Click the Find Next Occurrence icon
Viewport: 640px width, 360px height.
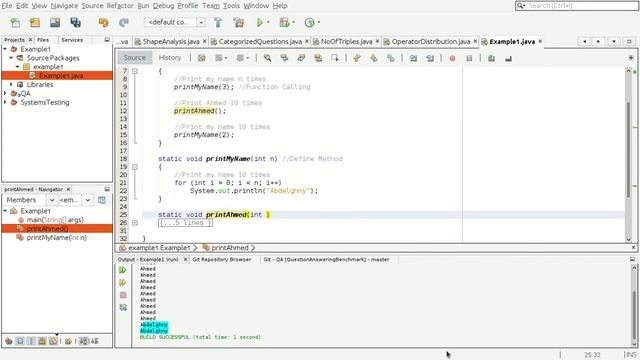click(x=301, y=58)
